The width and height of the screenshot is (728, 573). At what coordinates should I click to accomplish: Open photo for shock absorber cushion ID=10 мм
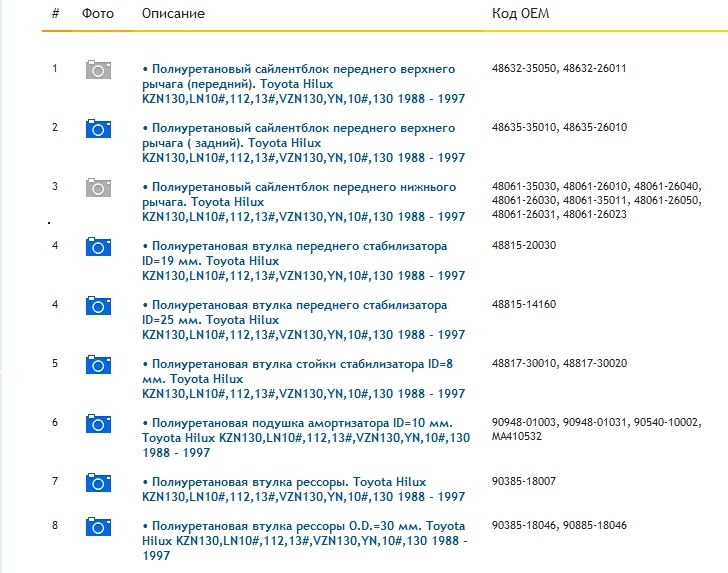[x=98, y=423]
